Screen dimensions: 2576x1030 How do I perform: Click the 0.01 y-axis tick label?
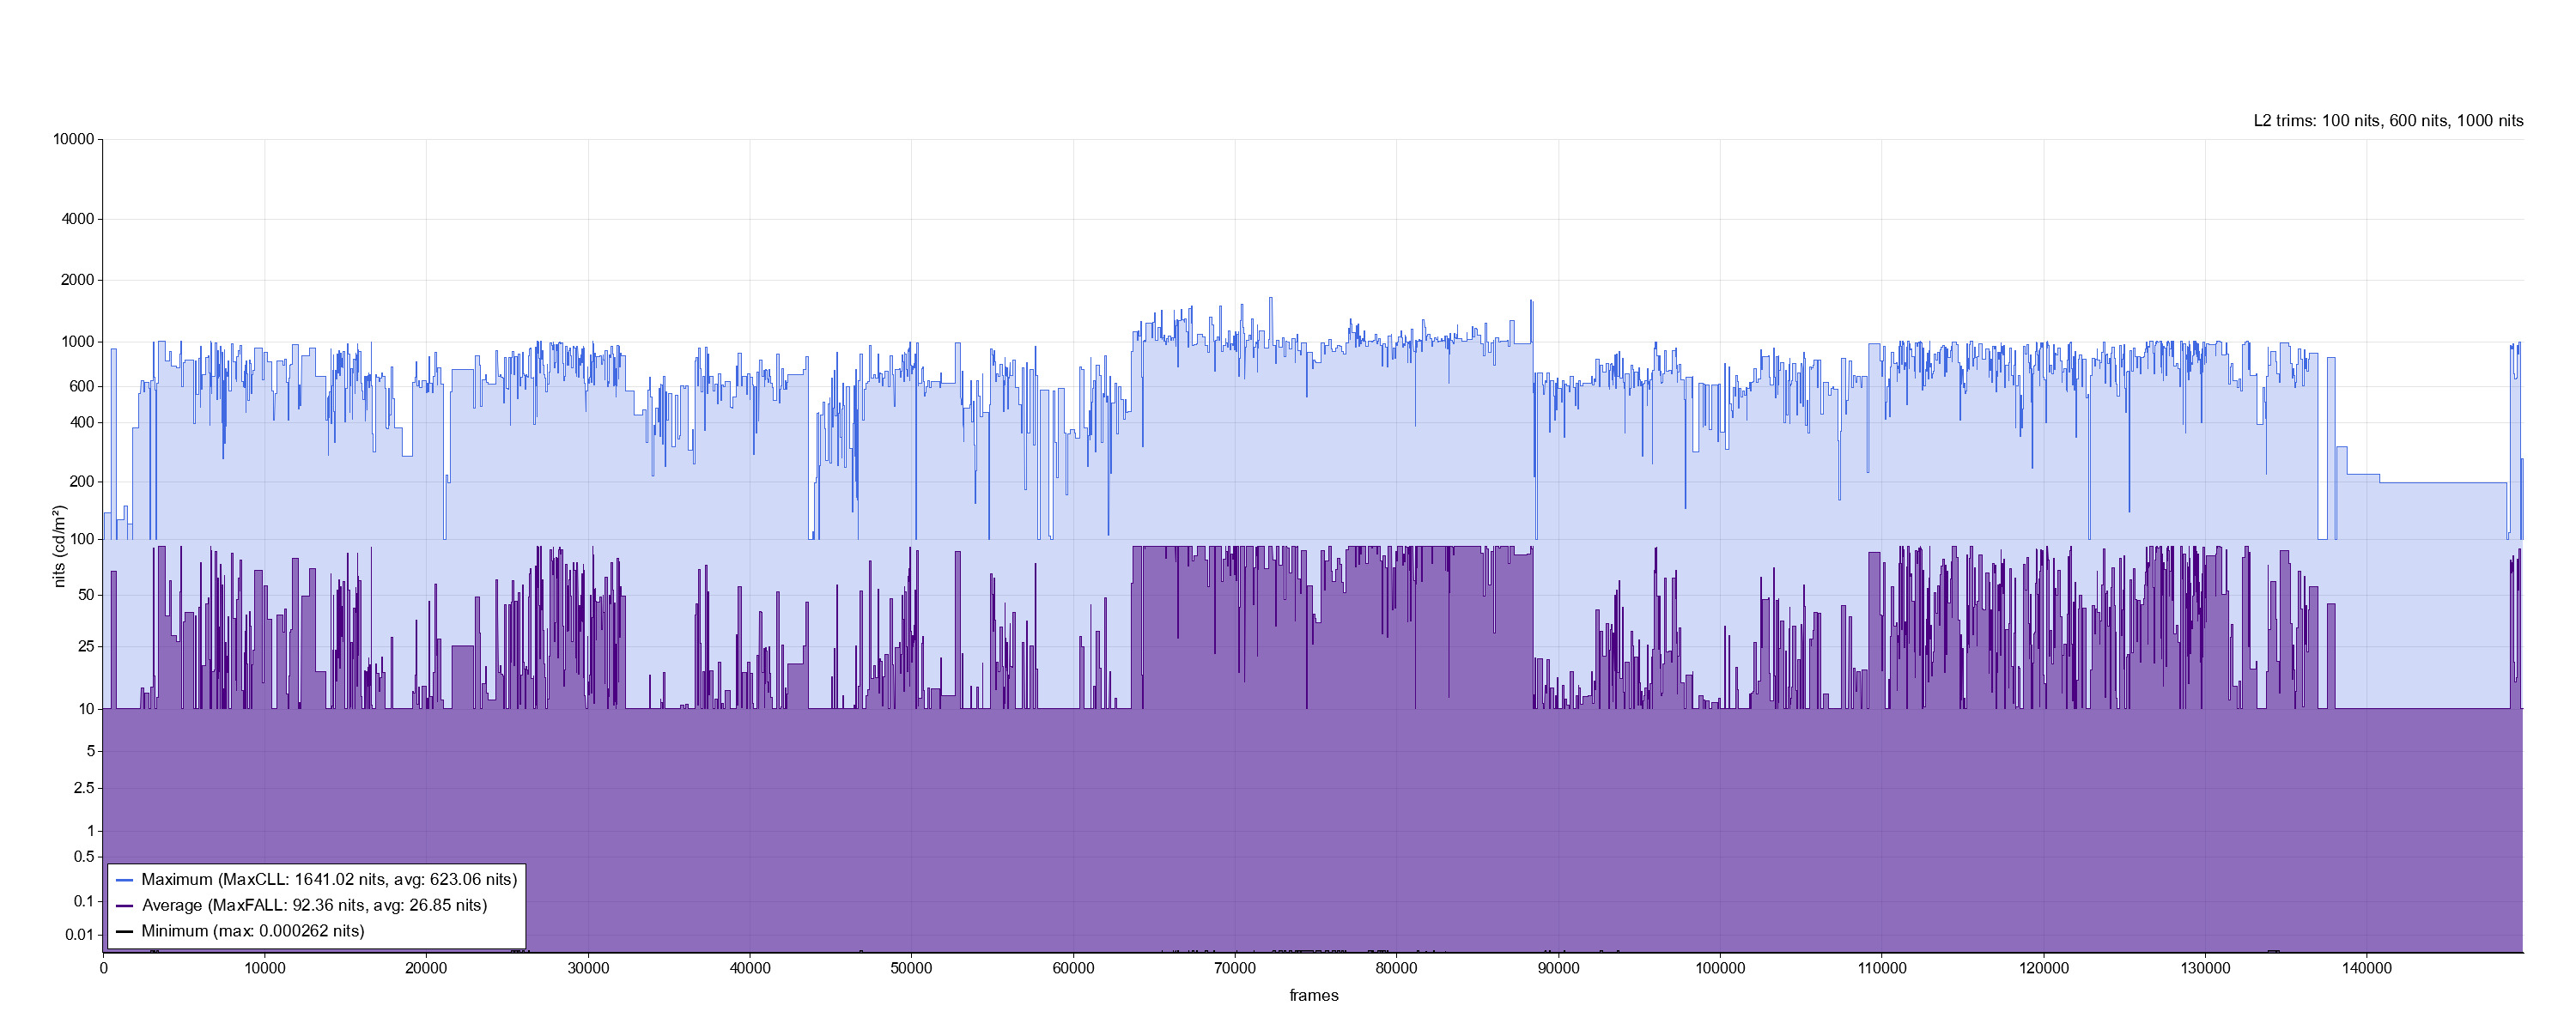(x=79, y=936)
